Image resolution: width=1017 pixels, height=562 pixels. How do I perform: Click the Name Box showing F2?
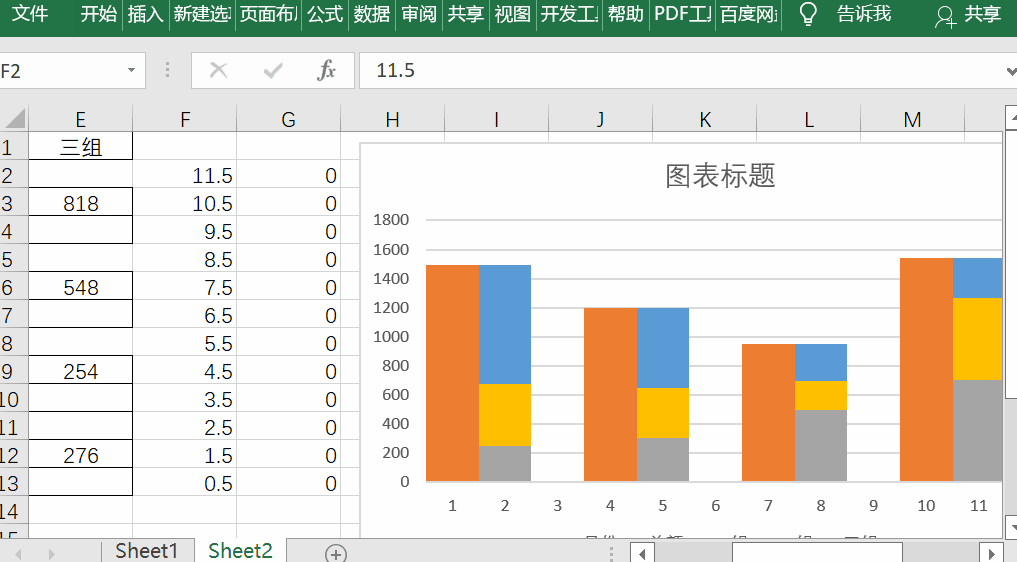click(62, 70)
